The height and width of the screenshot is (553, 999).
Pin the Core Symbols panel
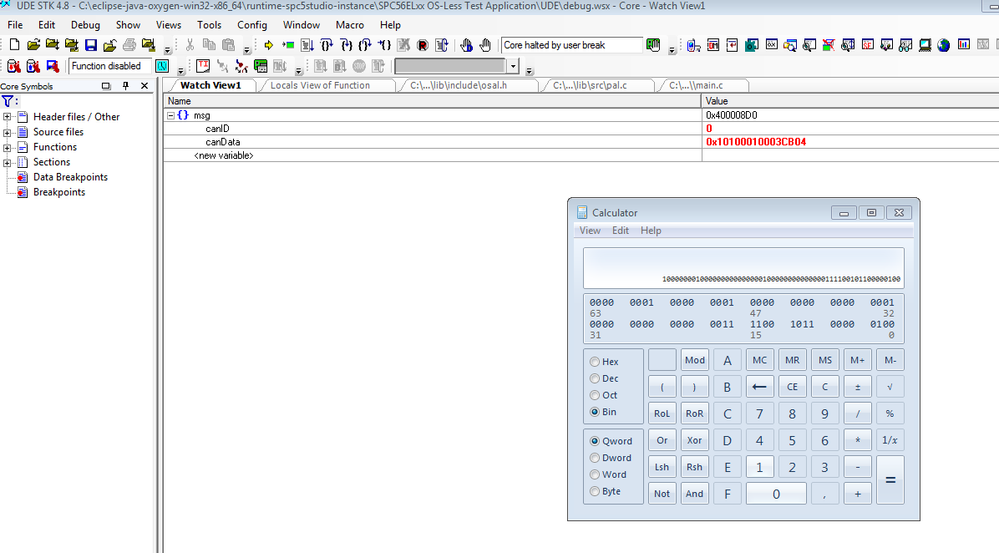click(x=126, y=86)
